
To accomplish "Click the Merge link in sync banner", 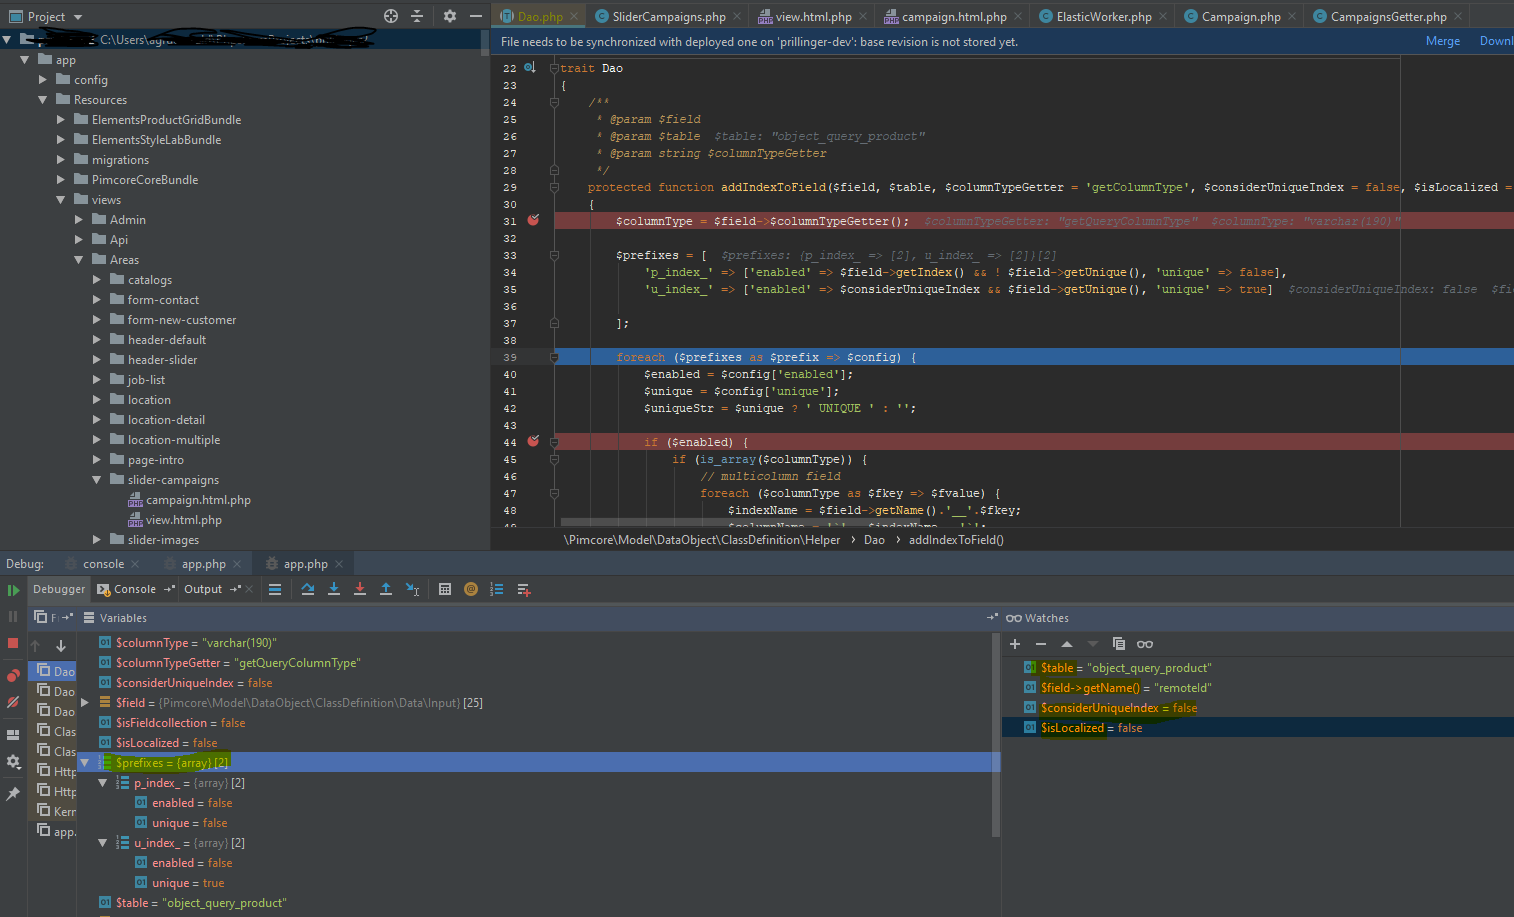I will [x=1443, y=41].
